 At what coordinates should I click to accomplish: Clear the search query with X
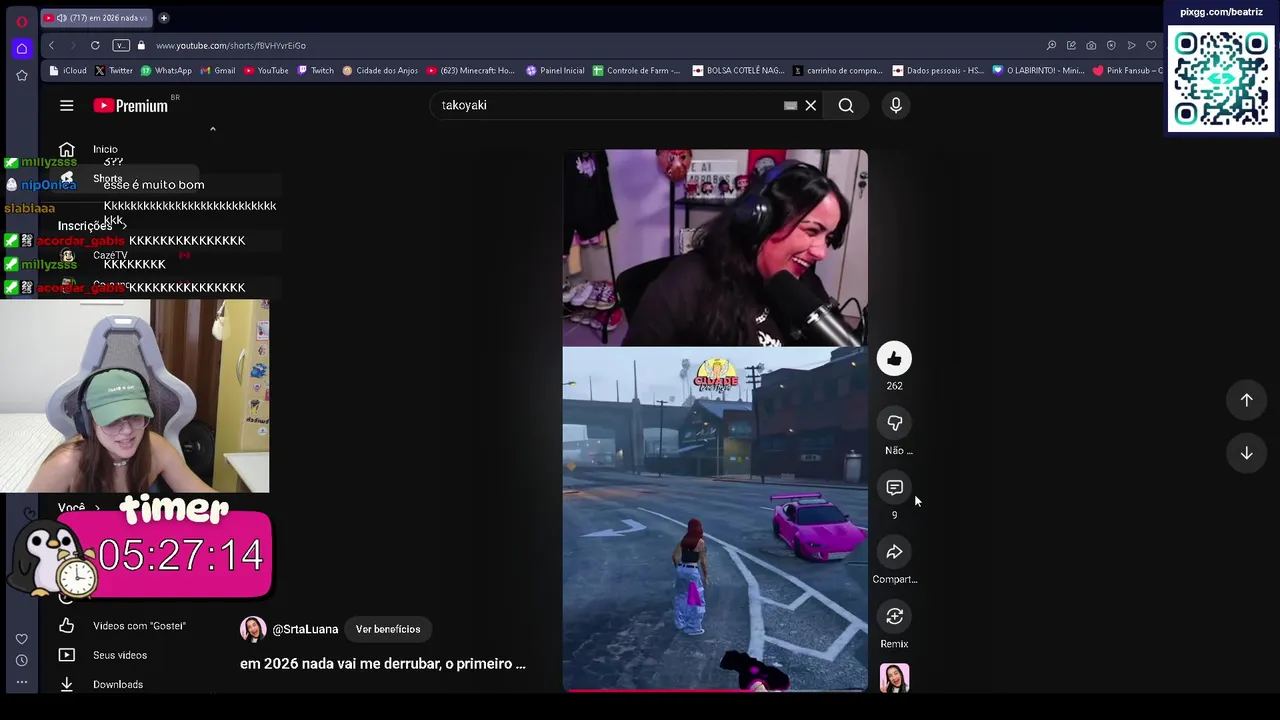click(811, 105)
